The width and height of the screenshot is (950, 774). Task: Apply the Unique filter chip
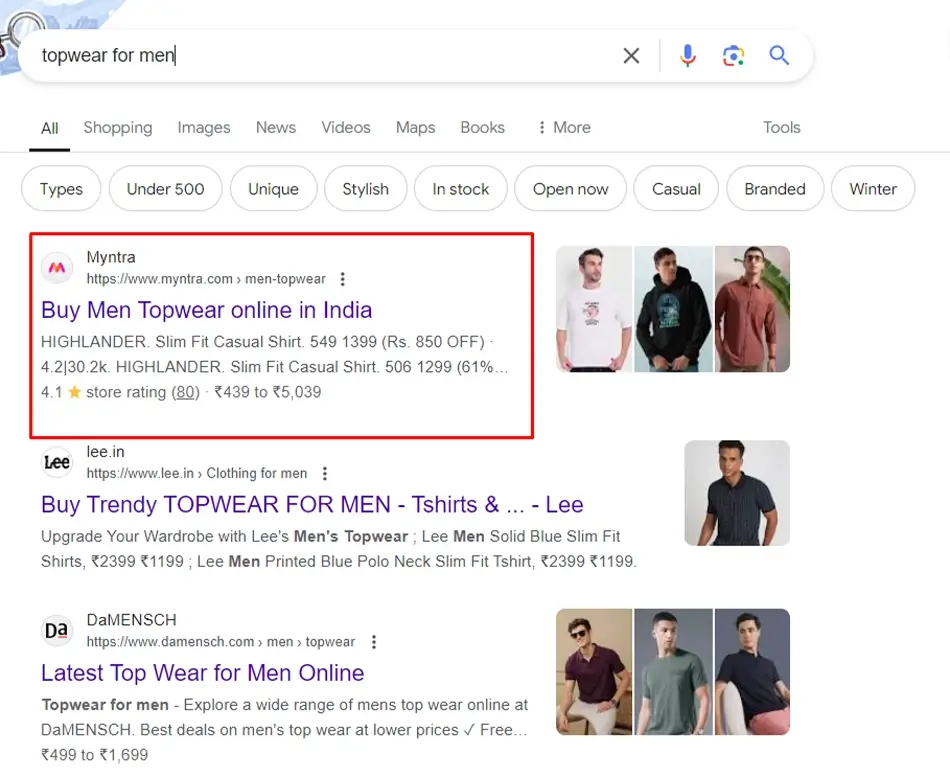273,189
